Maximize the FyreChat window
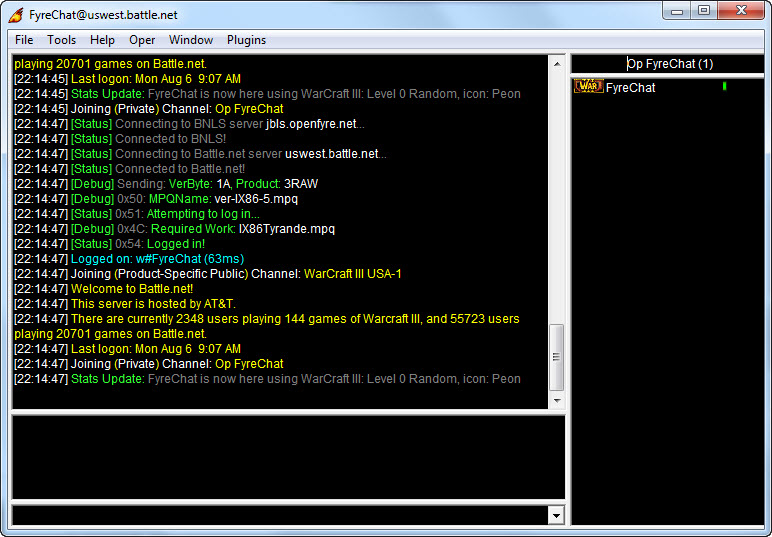This screenshot has width=772, height=537. point(704,10)
